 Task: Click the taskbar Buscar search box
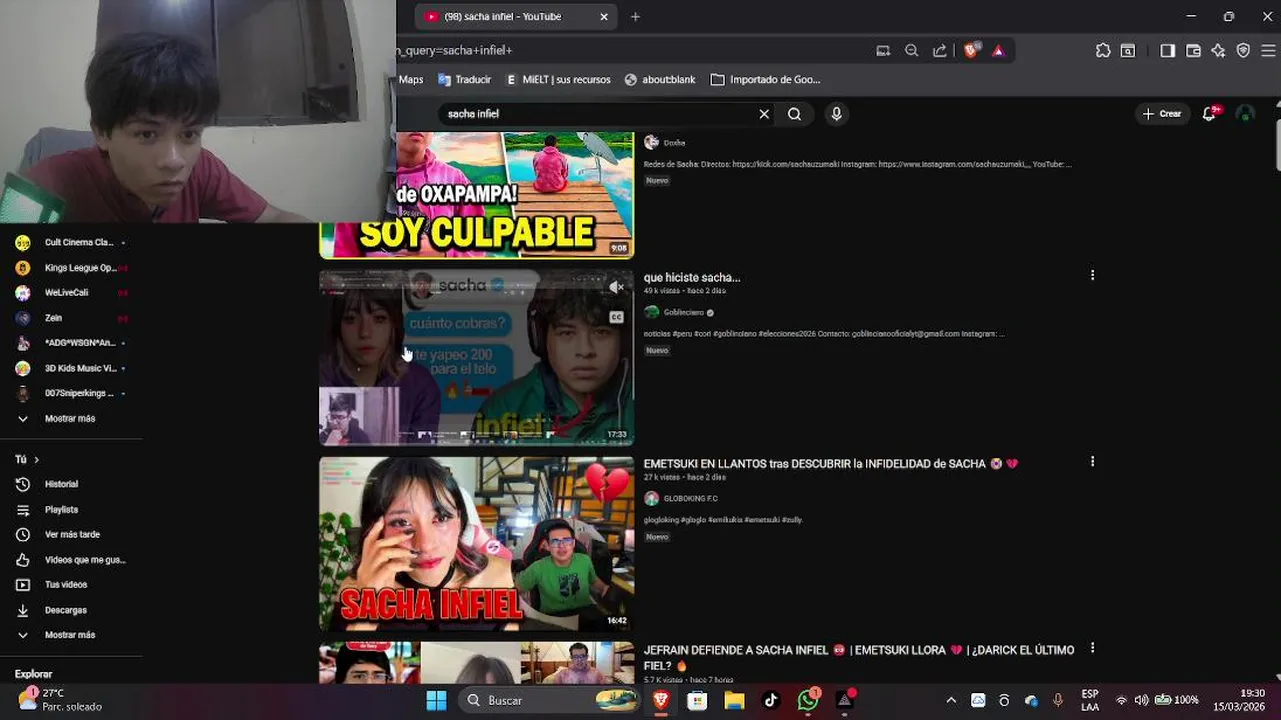tap(549, 700)
